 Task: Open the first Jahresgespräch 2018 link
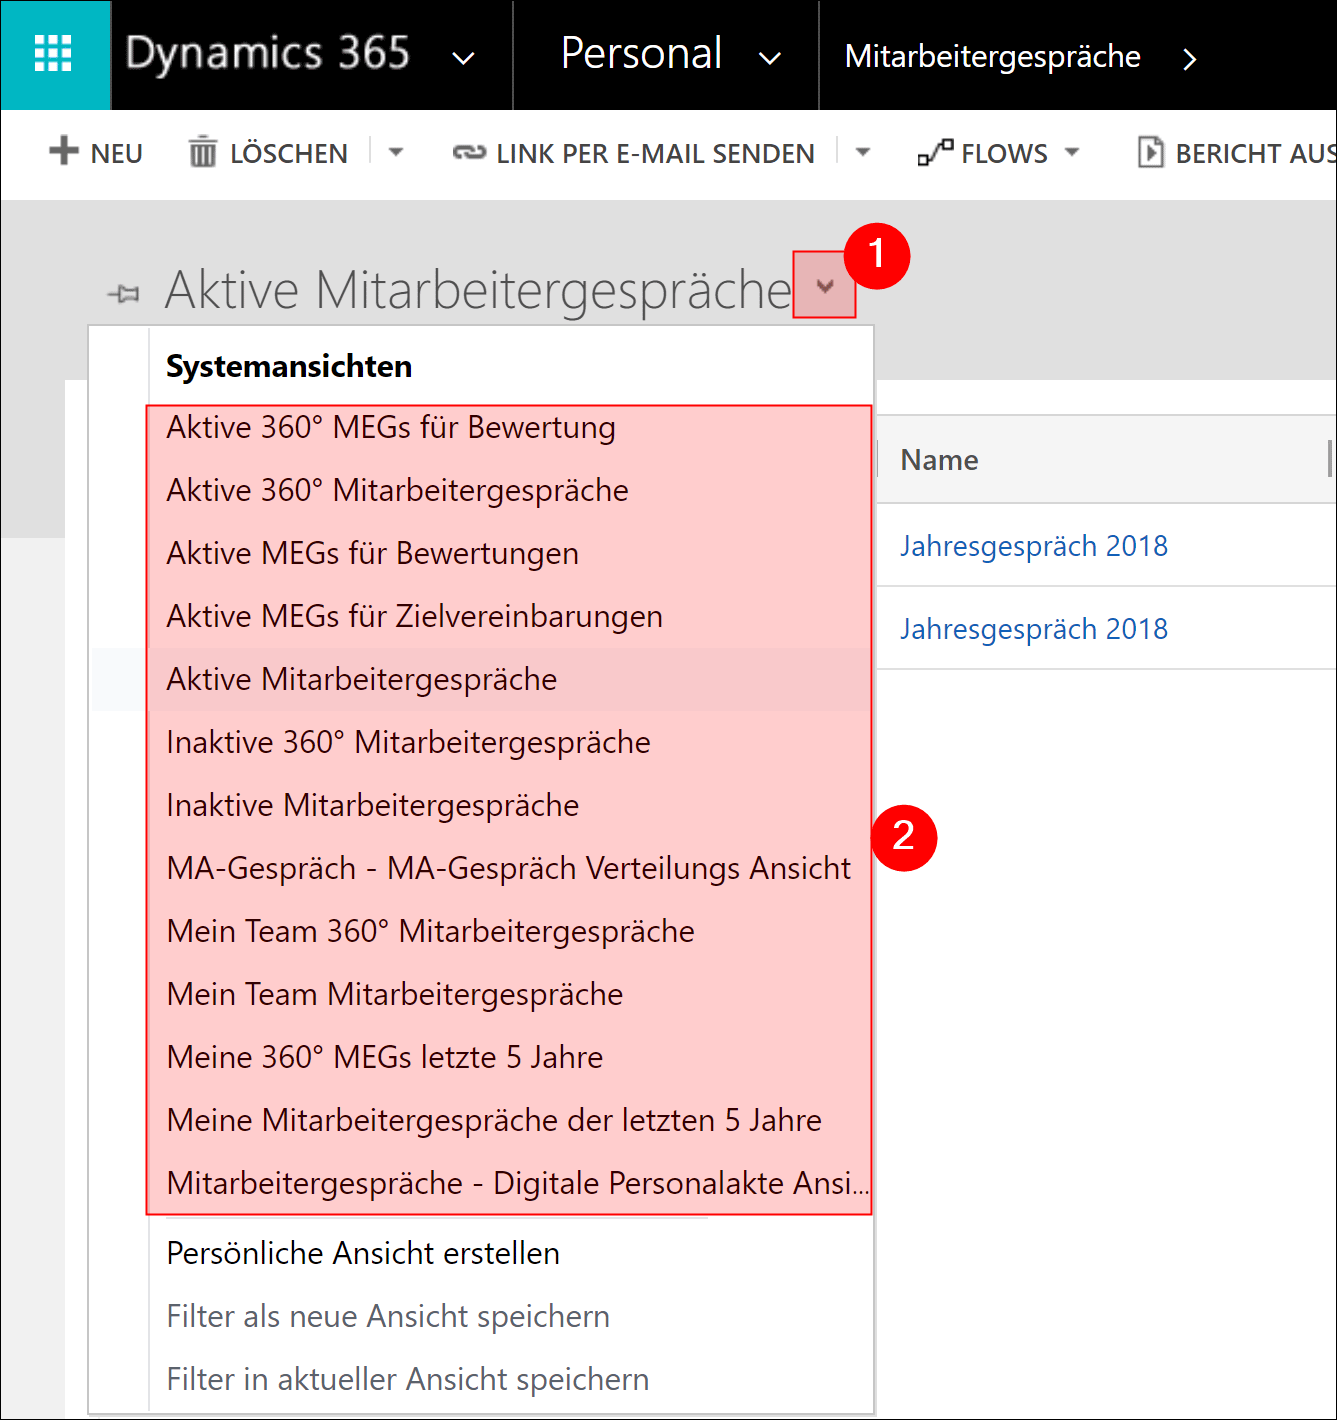point(1034,546)
